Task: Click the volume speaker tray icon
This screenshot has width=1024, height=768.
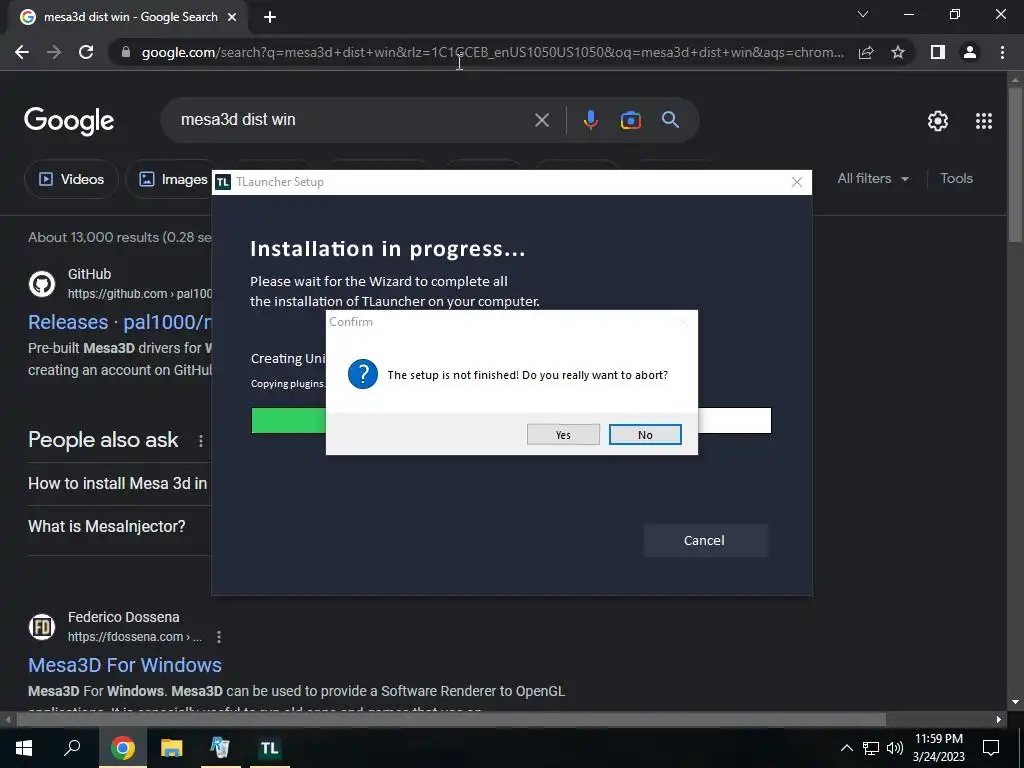Action: click(894, 748)
